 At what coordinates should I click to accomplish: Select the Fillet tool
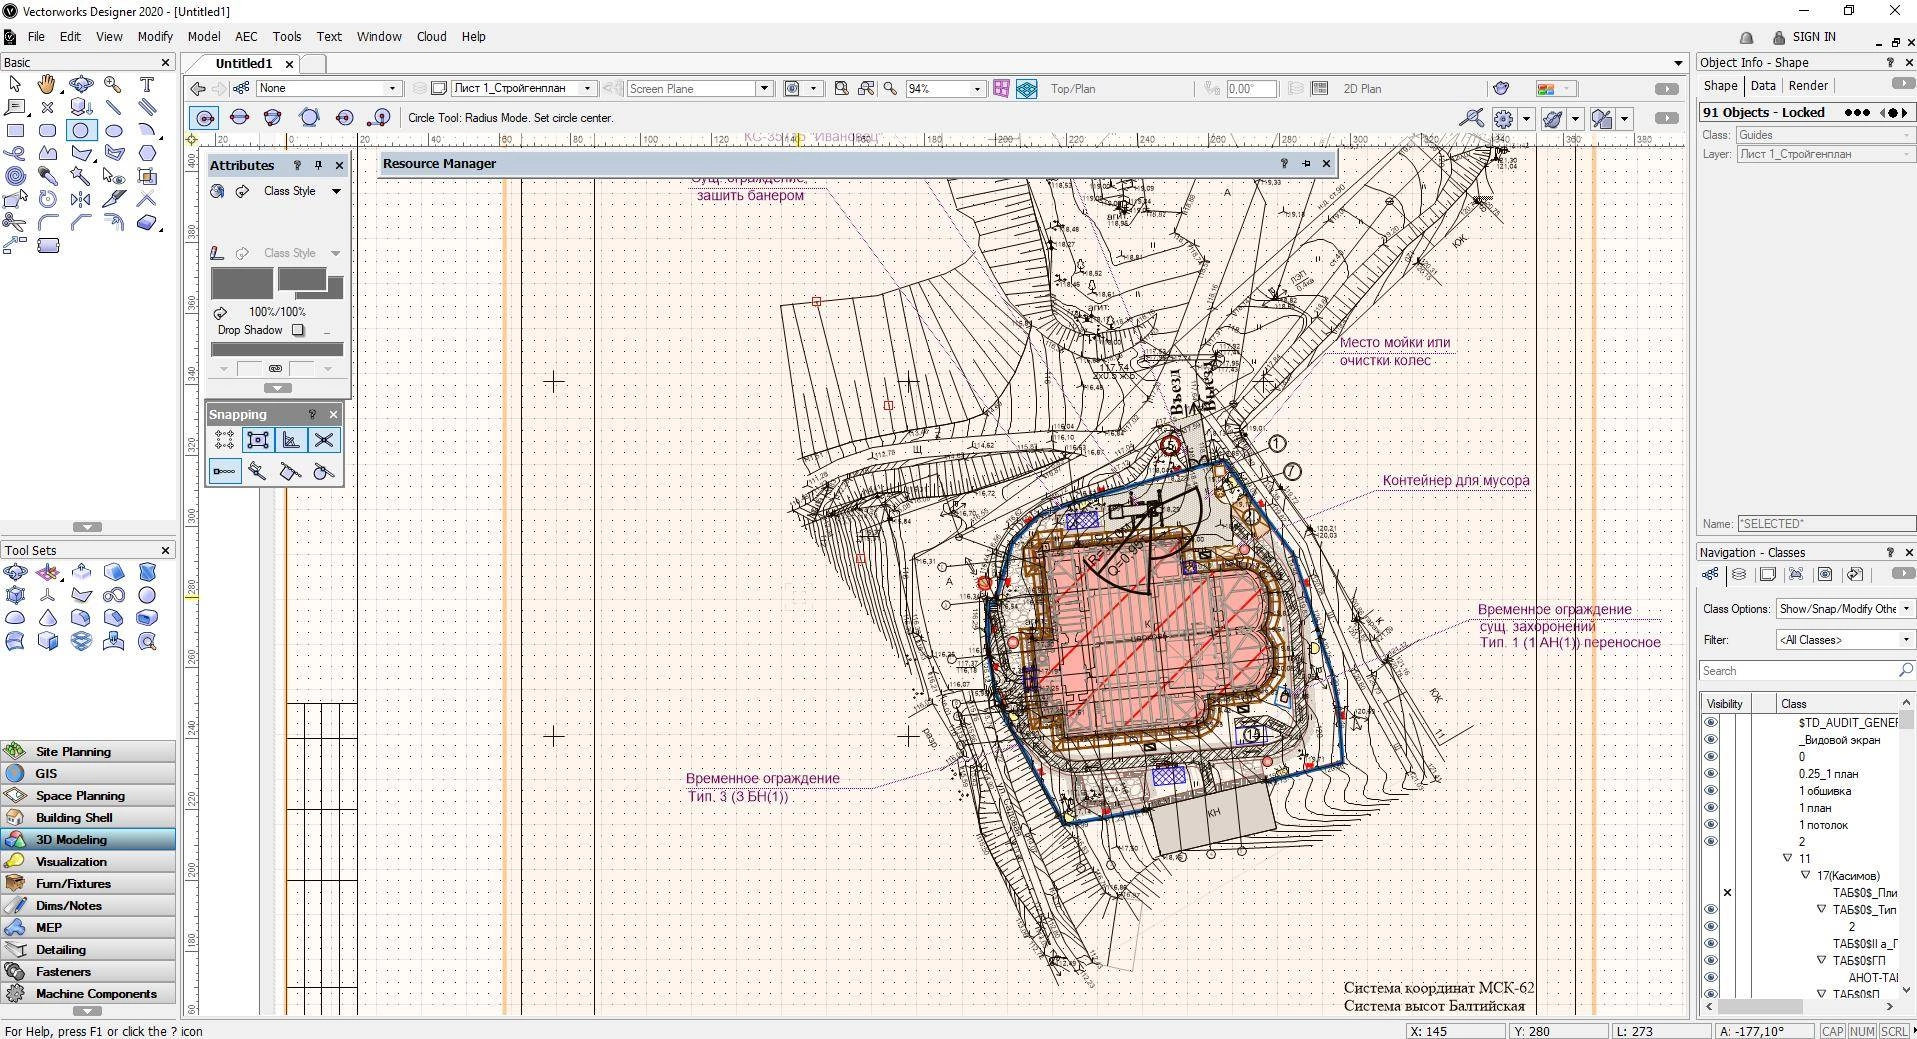click(47, 222)
